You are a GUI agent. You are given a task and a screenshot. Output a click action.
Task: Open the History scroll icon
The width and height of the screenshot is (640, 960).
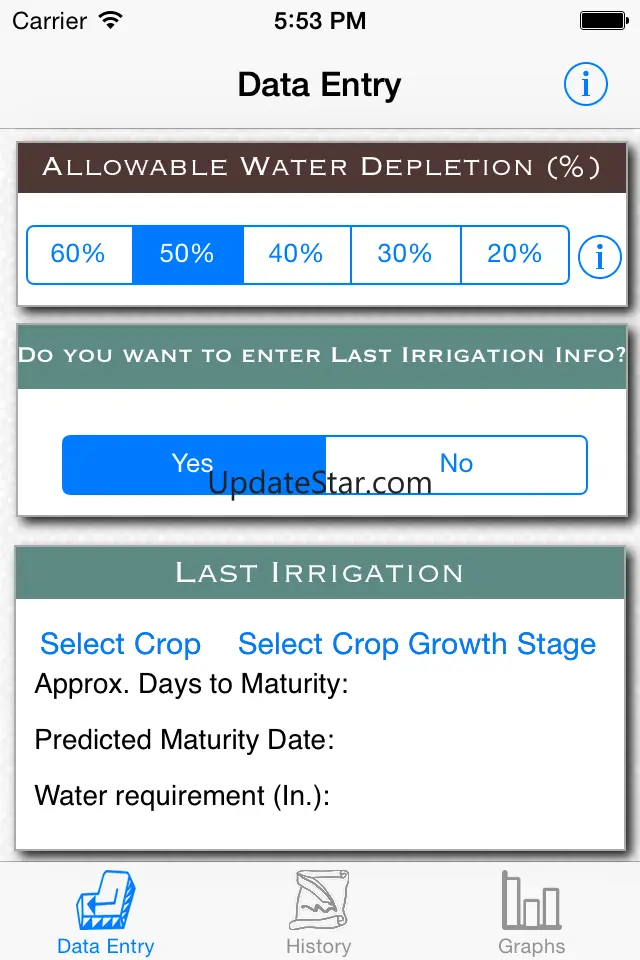click(x=319, y=901)
